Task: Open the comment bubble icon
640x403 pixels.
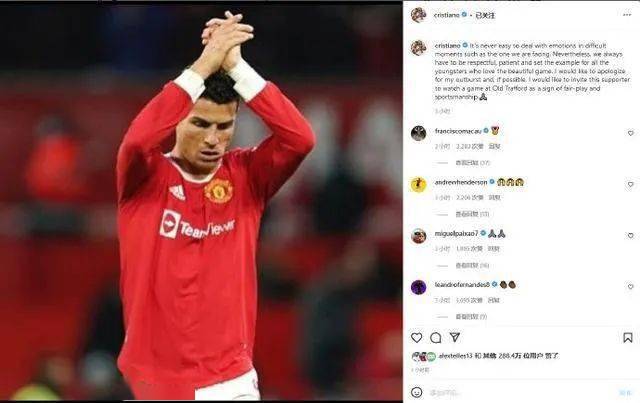Action: click(436, 338)
